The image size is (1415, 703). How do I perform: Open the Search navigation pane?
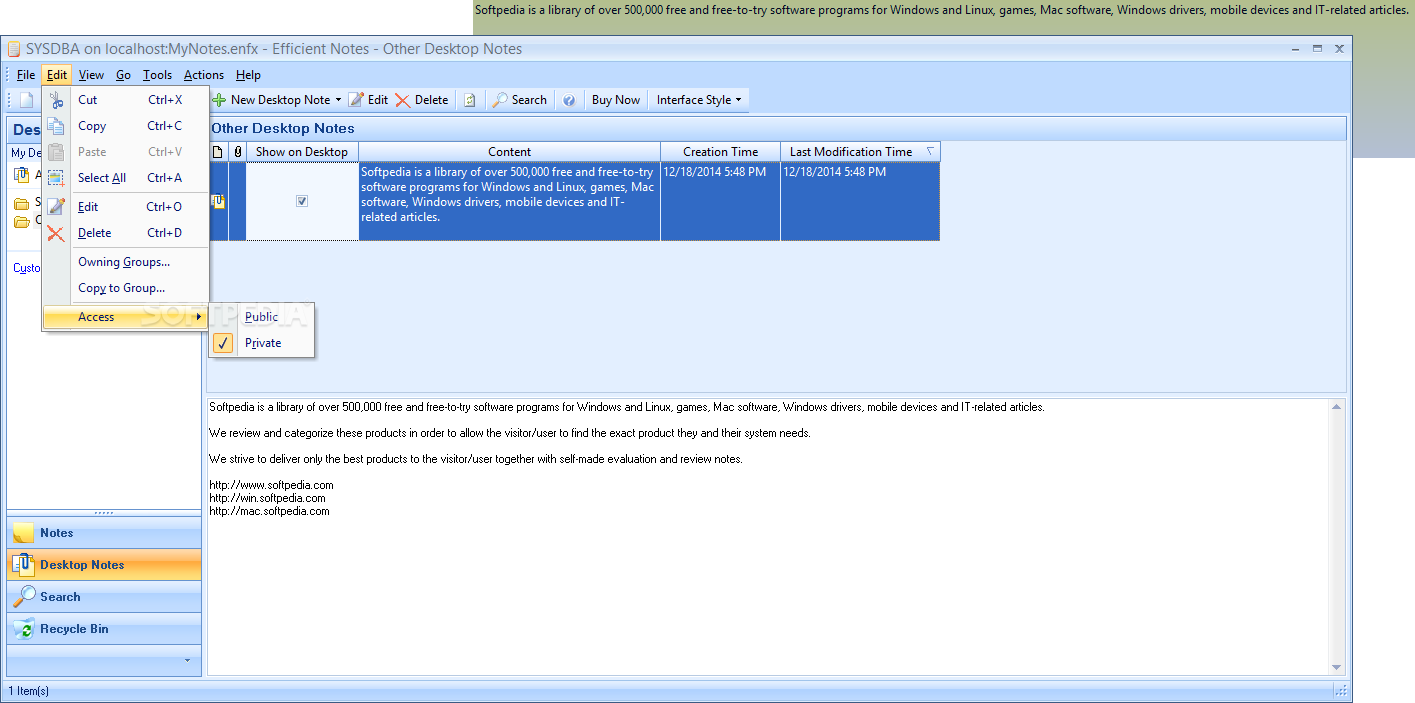[104, 597]
